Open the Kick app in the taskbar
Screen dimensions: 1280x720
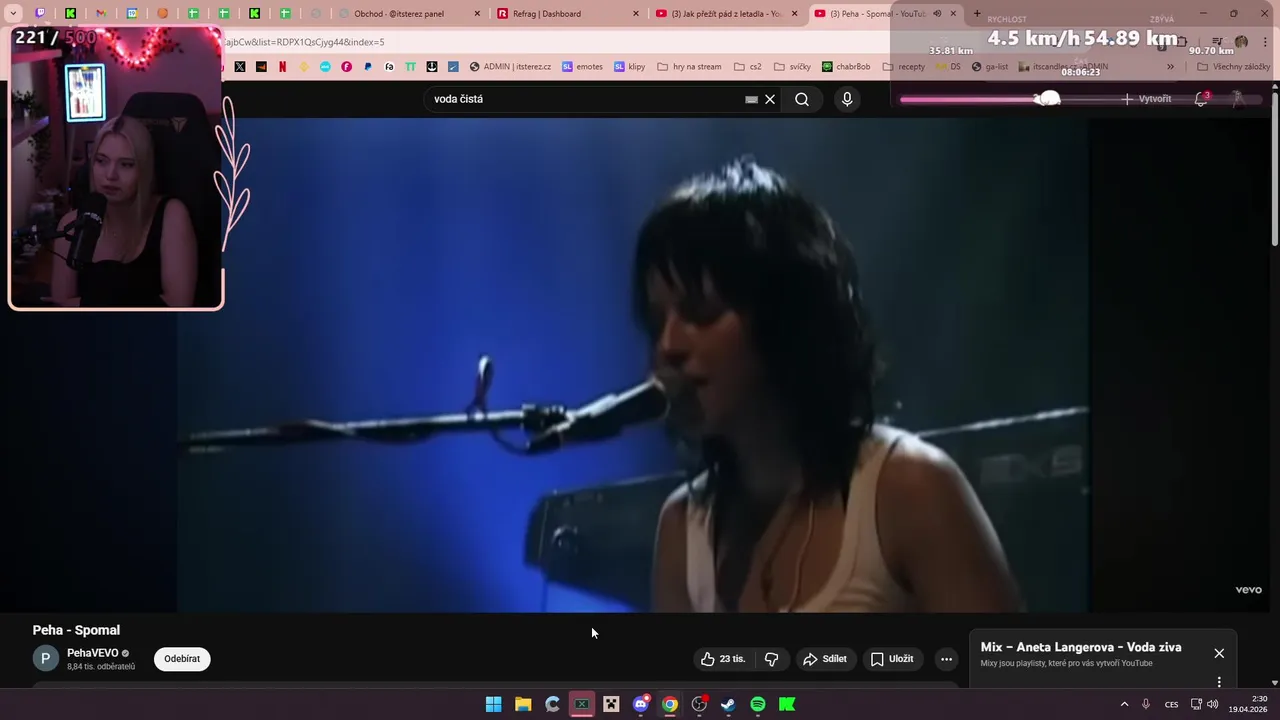coord(787,704)
